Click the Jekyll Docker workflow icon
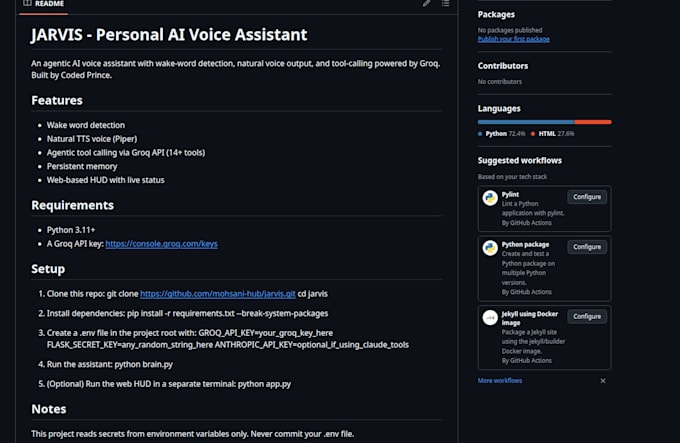680x443 pixels. (x=490, y=317)
